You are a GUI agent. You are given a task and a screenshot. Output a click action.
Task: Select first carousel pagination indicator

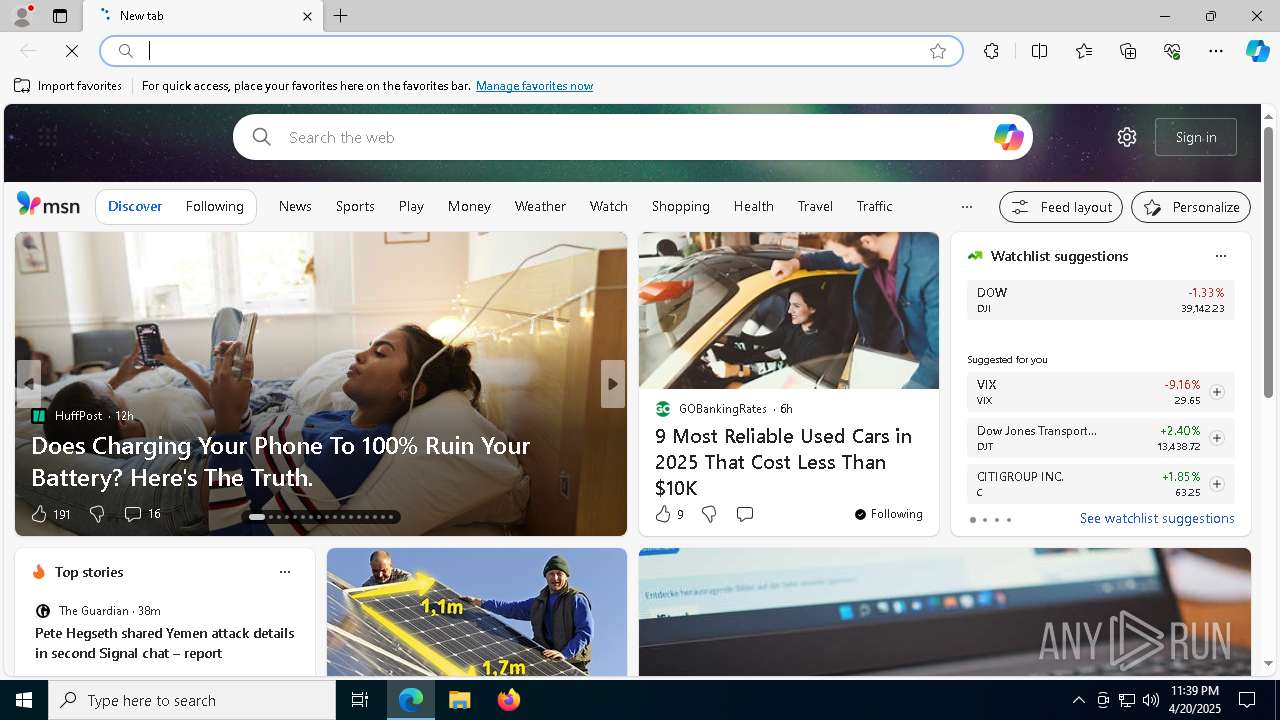coord(257,517)
